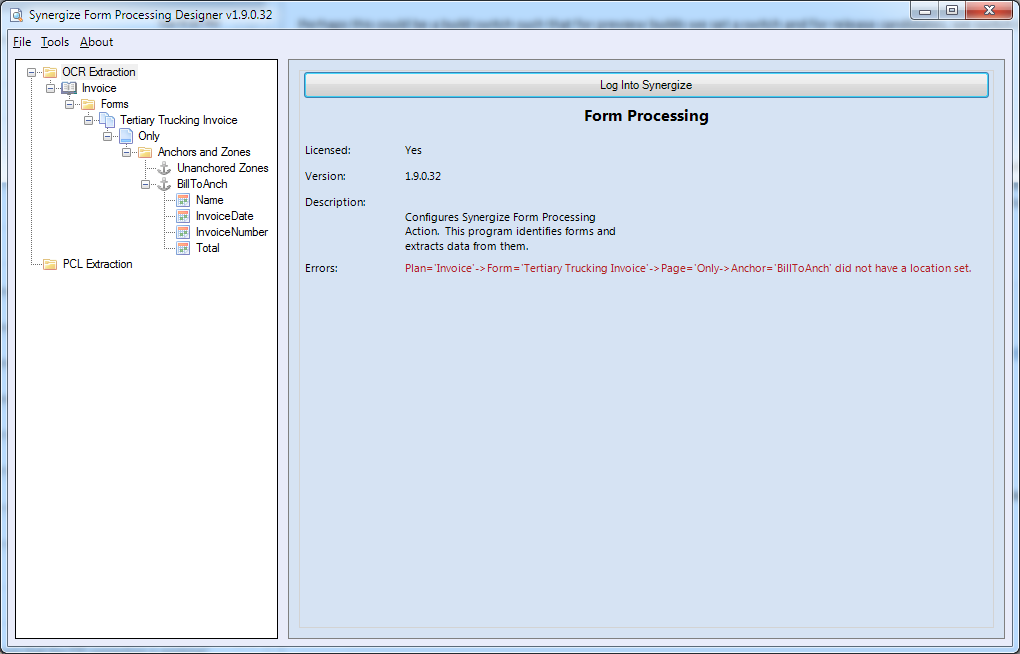Click the Total zone icon

coord(183,248)
